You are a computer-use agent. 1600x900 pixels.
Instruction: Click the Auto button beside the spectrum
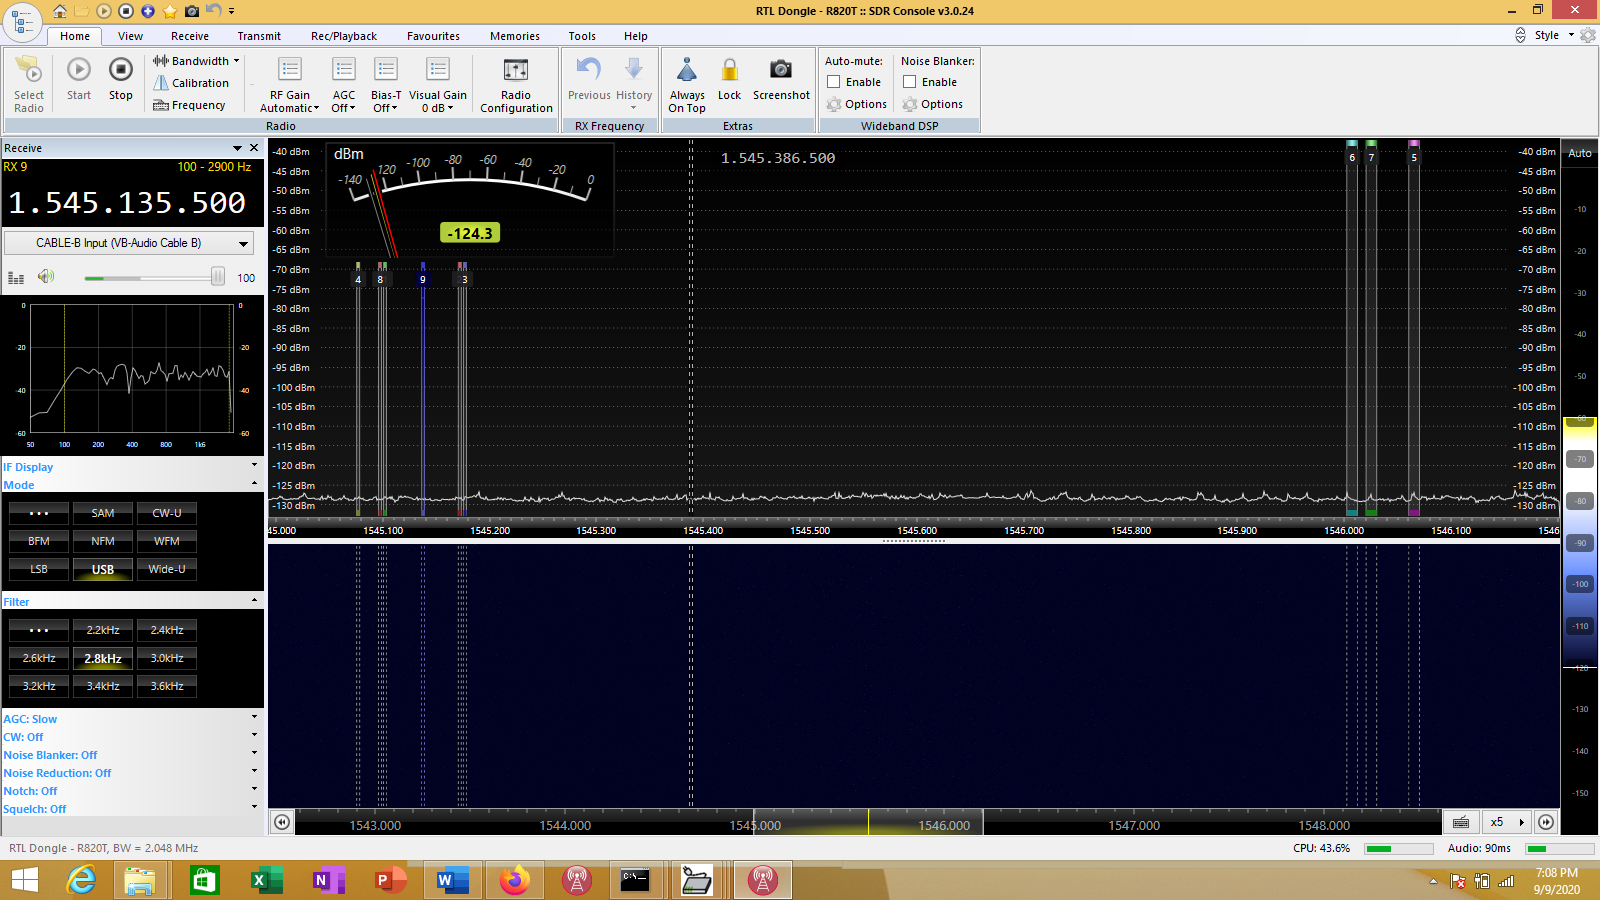point(1580,153)
